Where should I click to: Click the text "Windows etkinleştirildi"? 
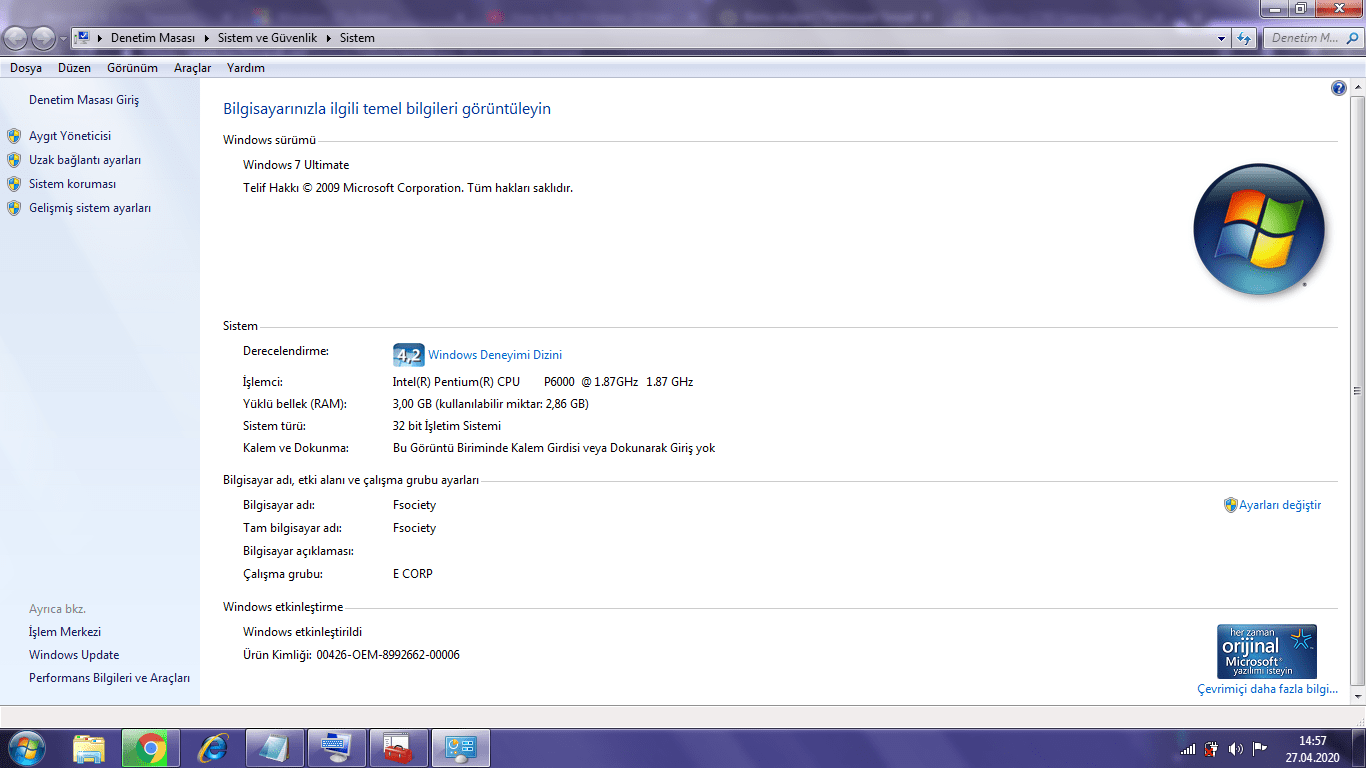(302, 632)
